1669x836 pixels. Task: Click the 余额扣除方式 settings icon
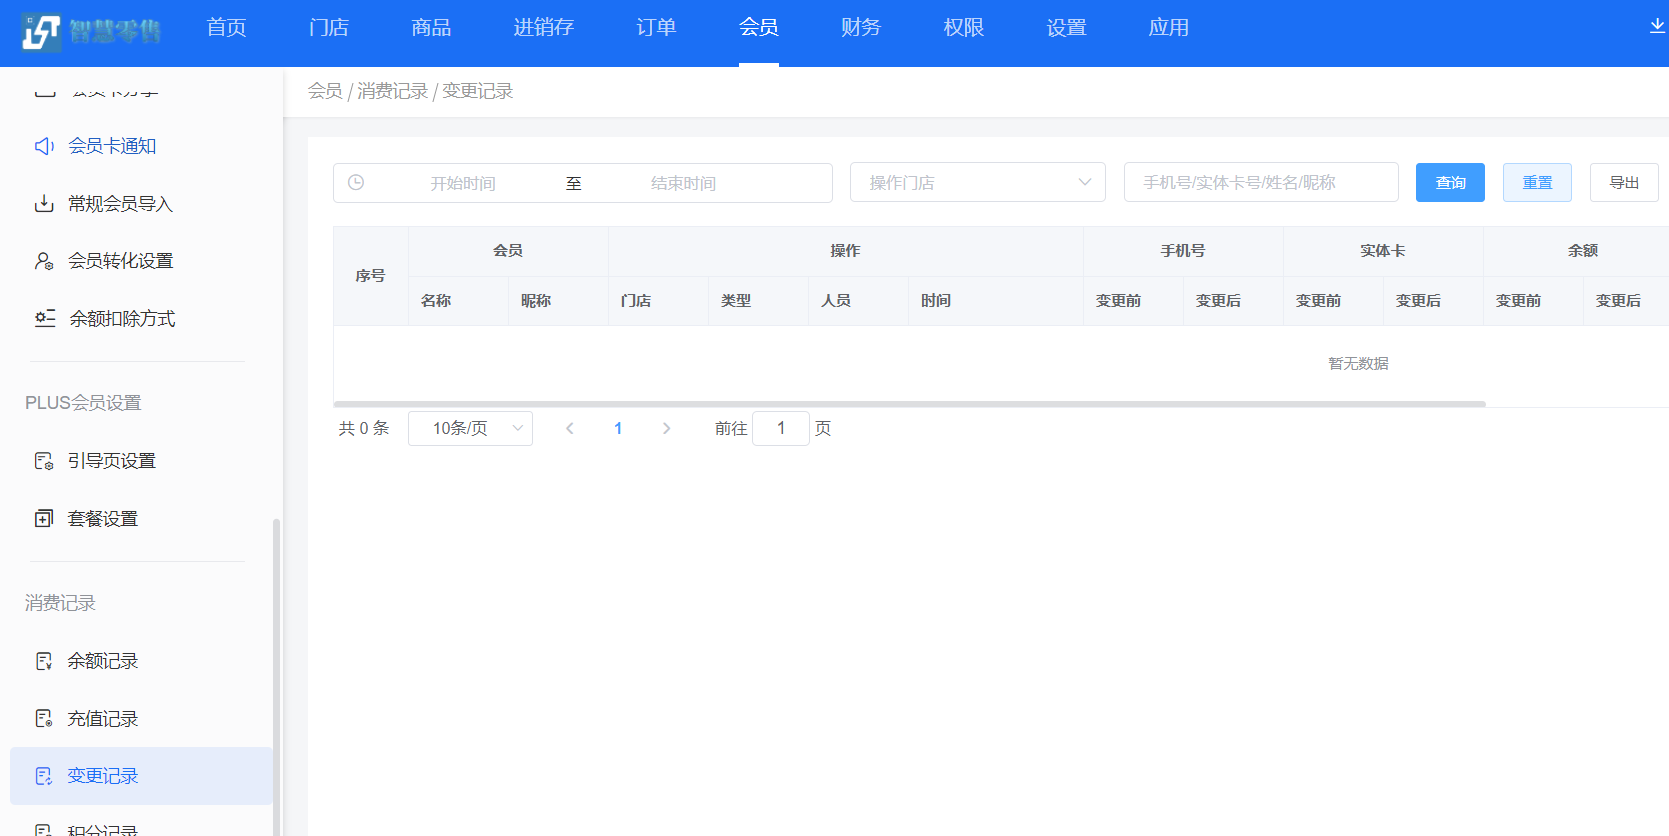pos(45,318)
